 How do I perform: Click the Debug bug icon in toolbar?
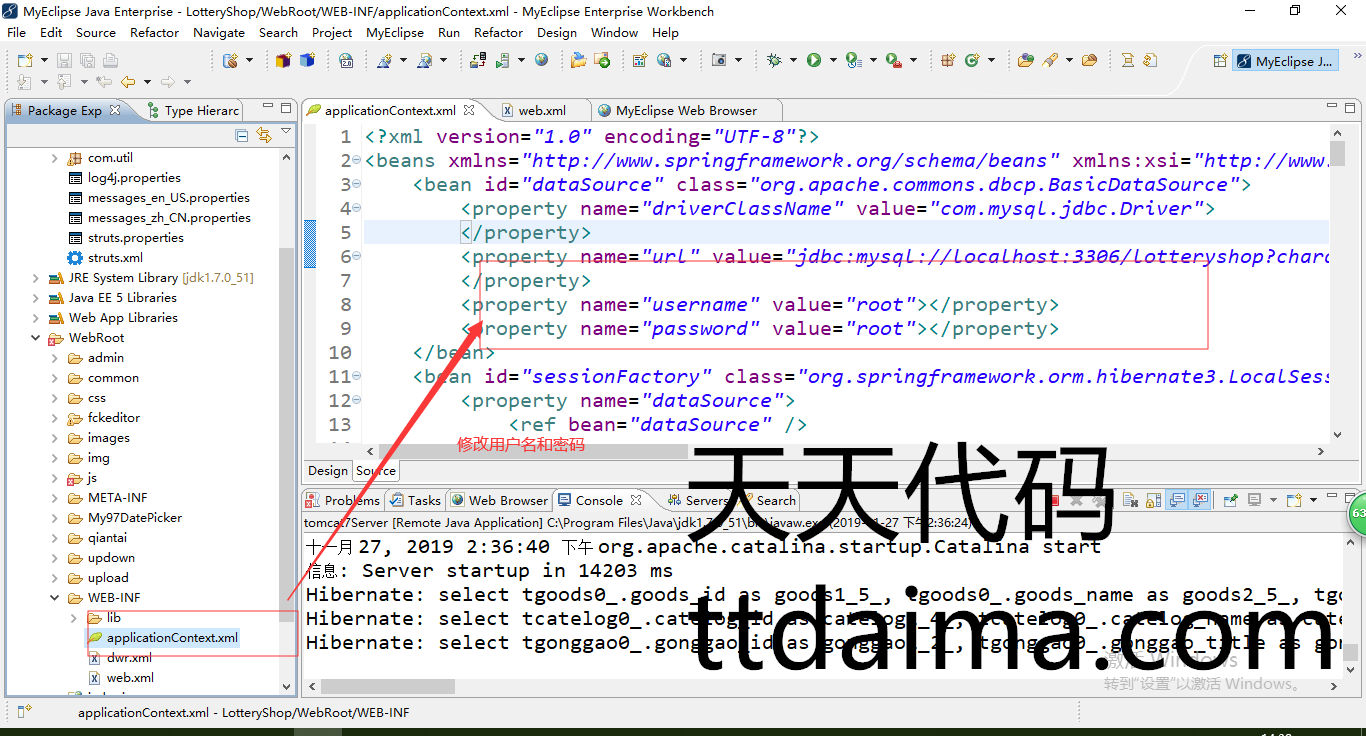pyautogui.click(x=774, y=60)
